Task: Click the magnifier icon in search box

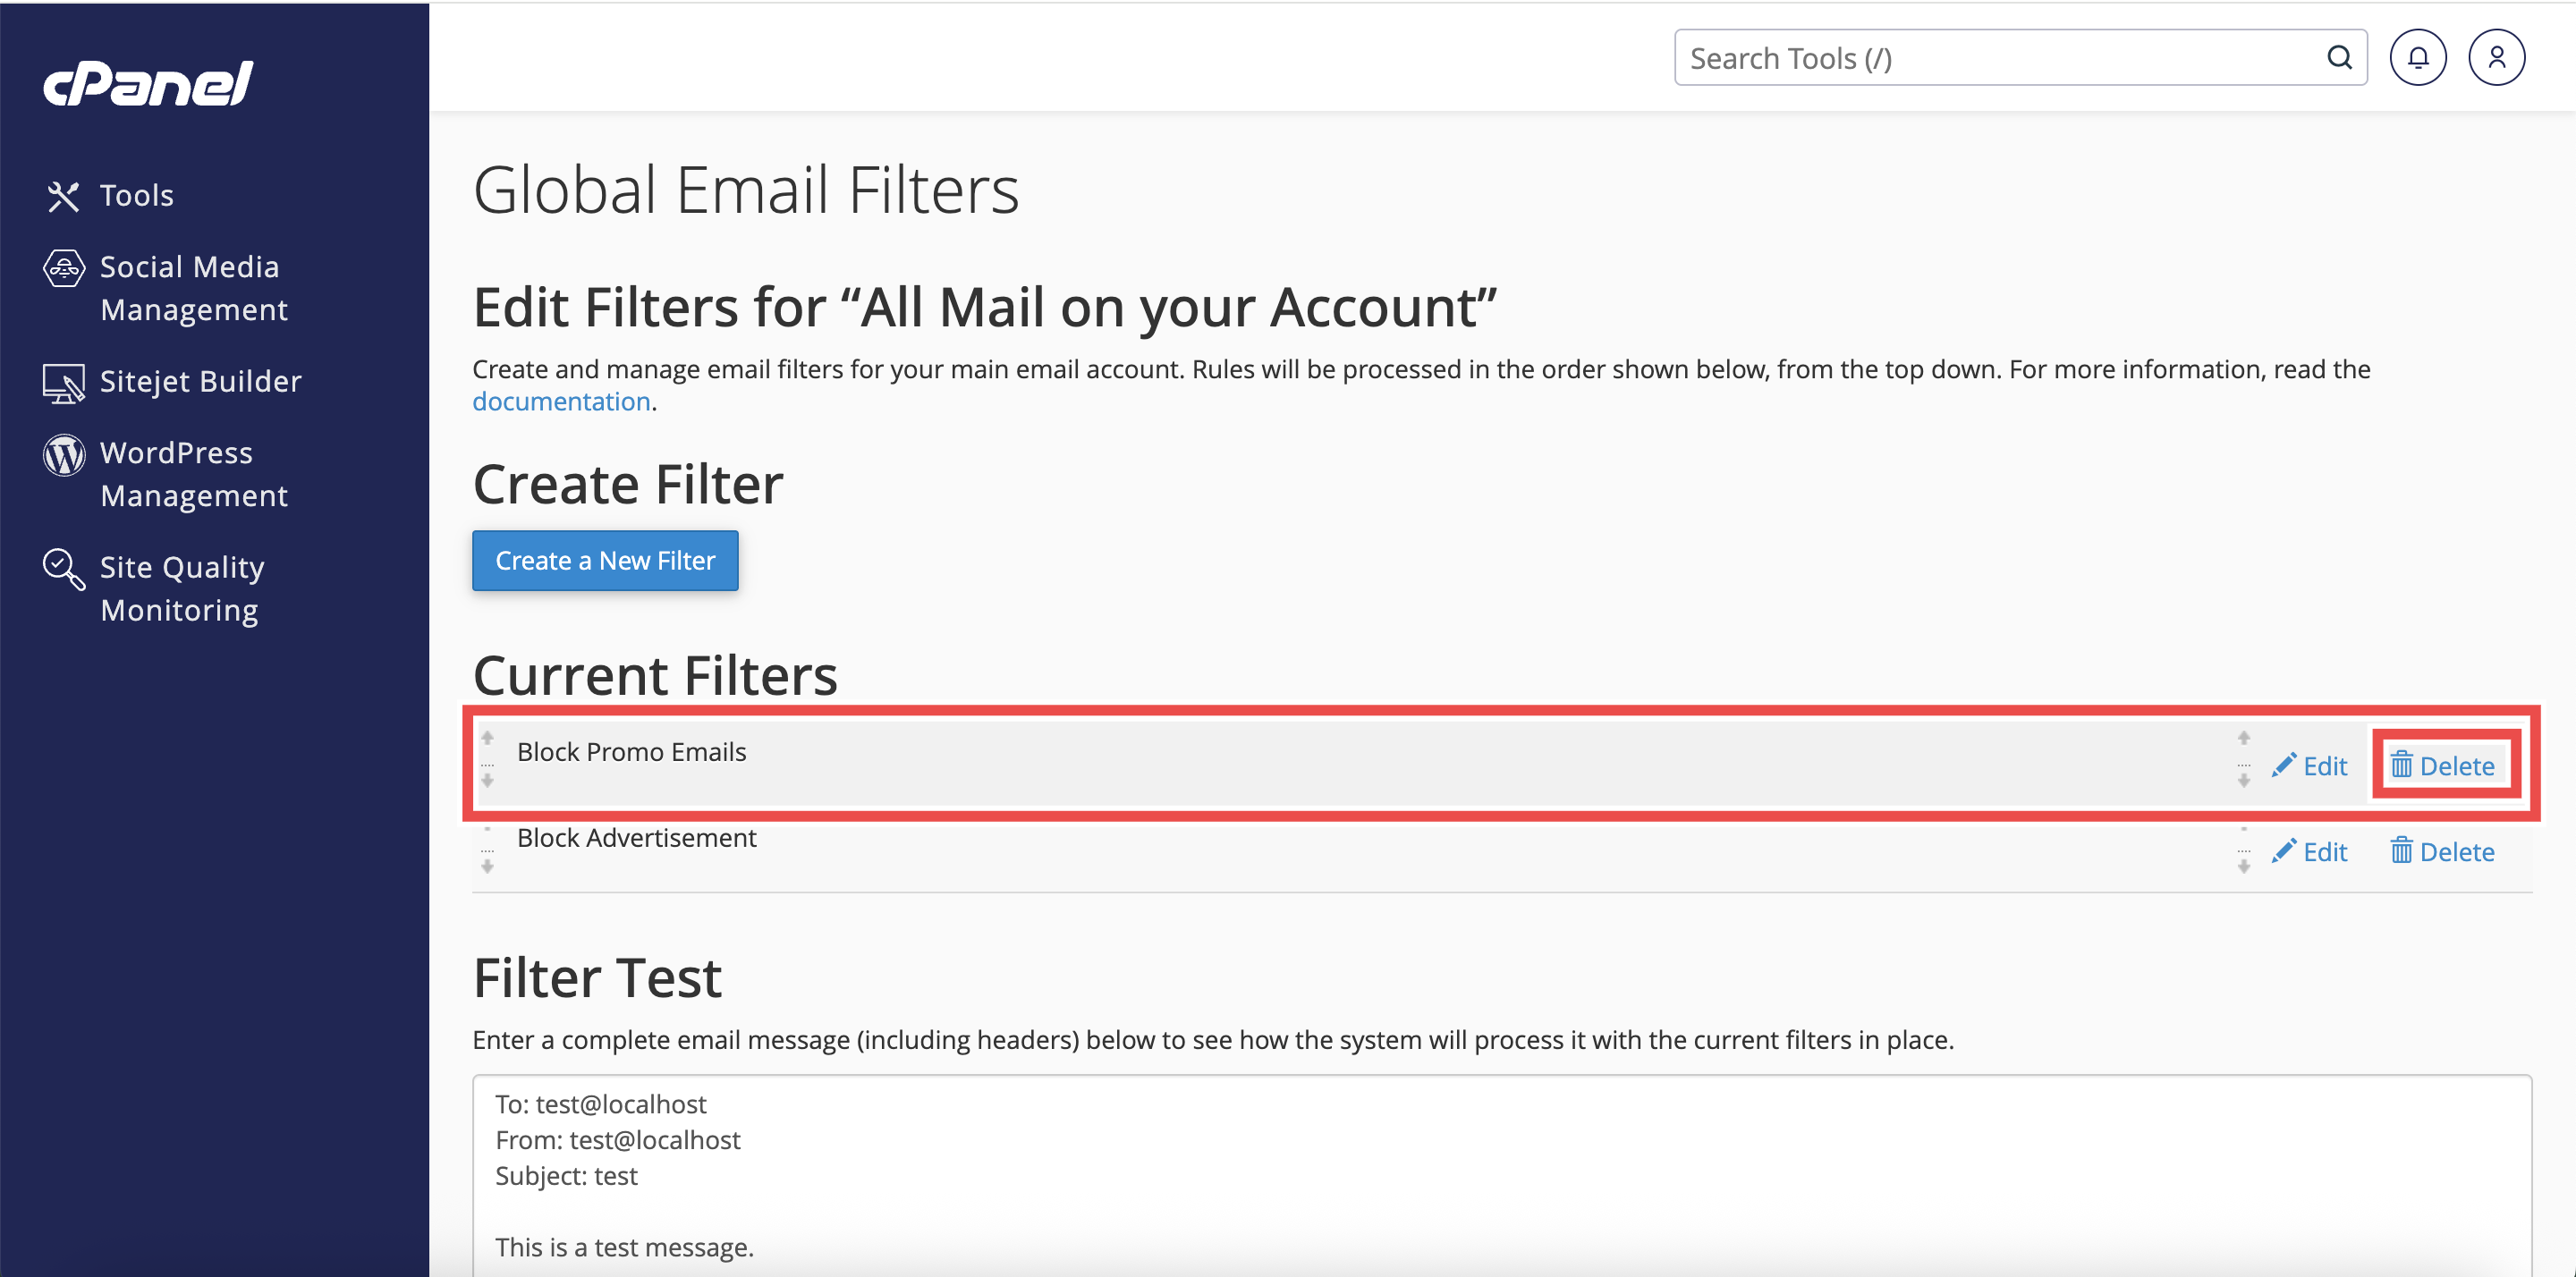Action: (2339, 58)
